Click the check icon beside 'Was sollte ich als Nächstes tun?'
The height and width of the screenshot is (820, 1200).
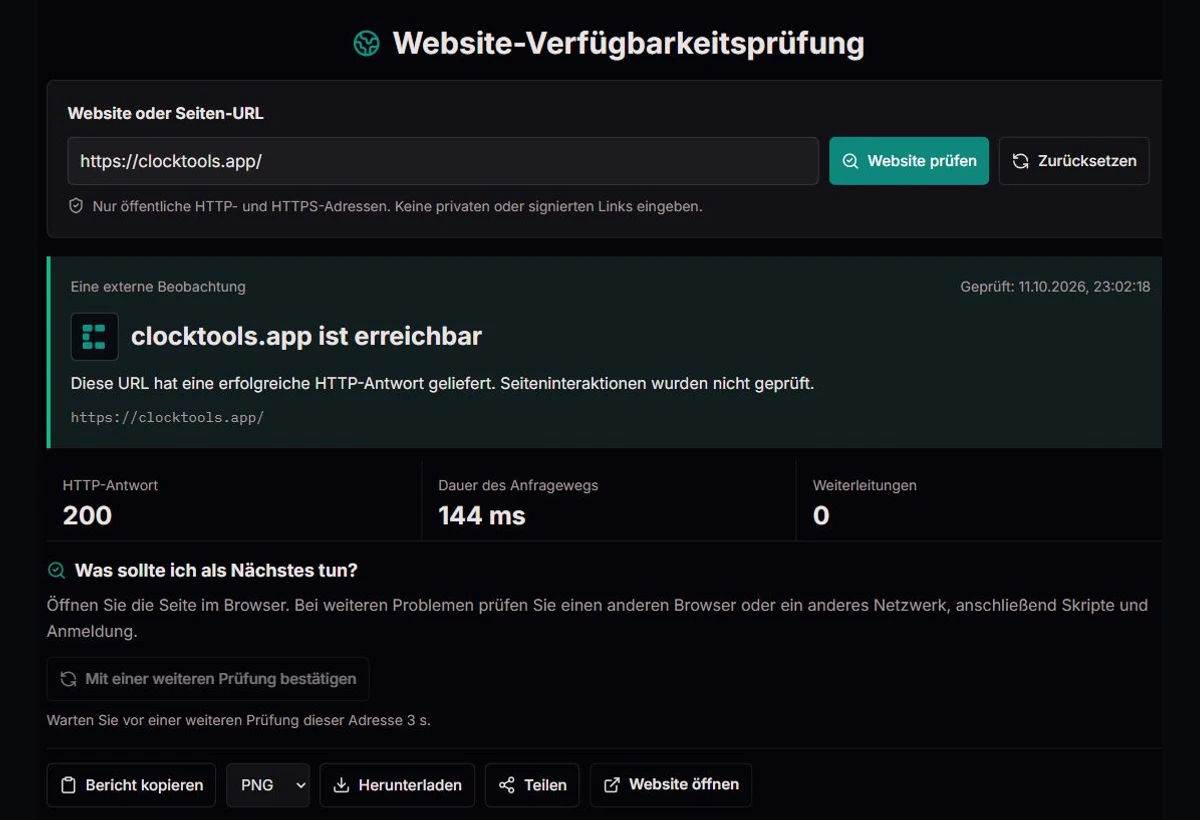57,571
